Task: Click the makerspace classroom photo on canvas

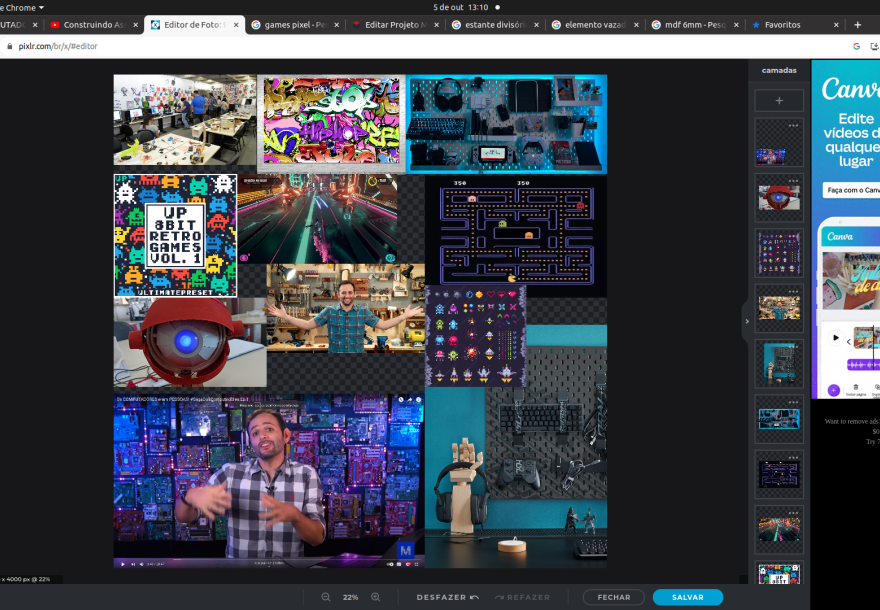Action: [x=185, y=120]
